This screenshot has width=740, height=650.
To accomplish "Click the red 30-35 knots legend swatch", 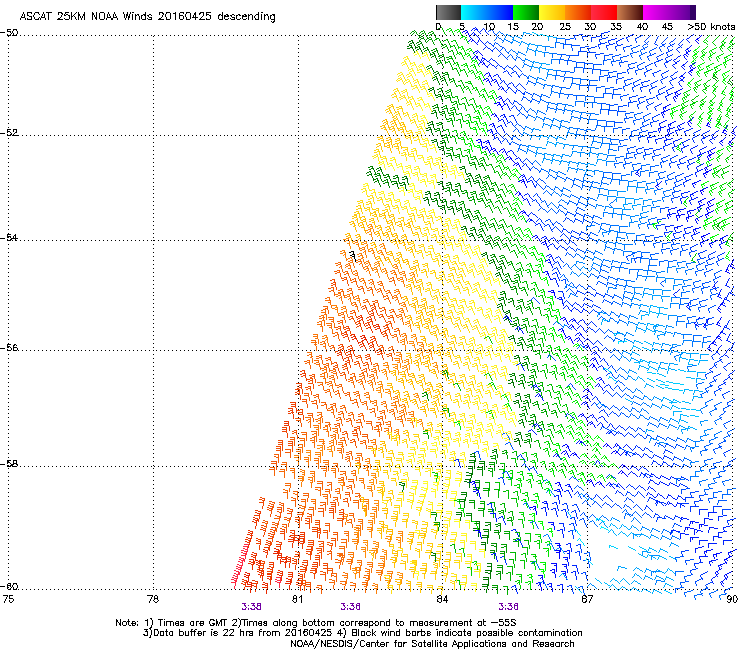I will [x=604, y=12].
